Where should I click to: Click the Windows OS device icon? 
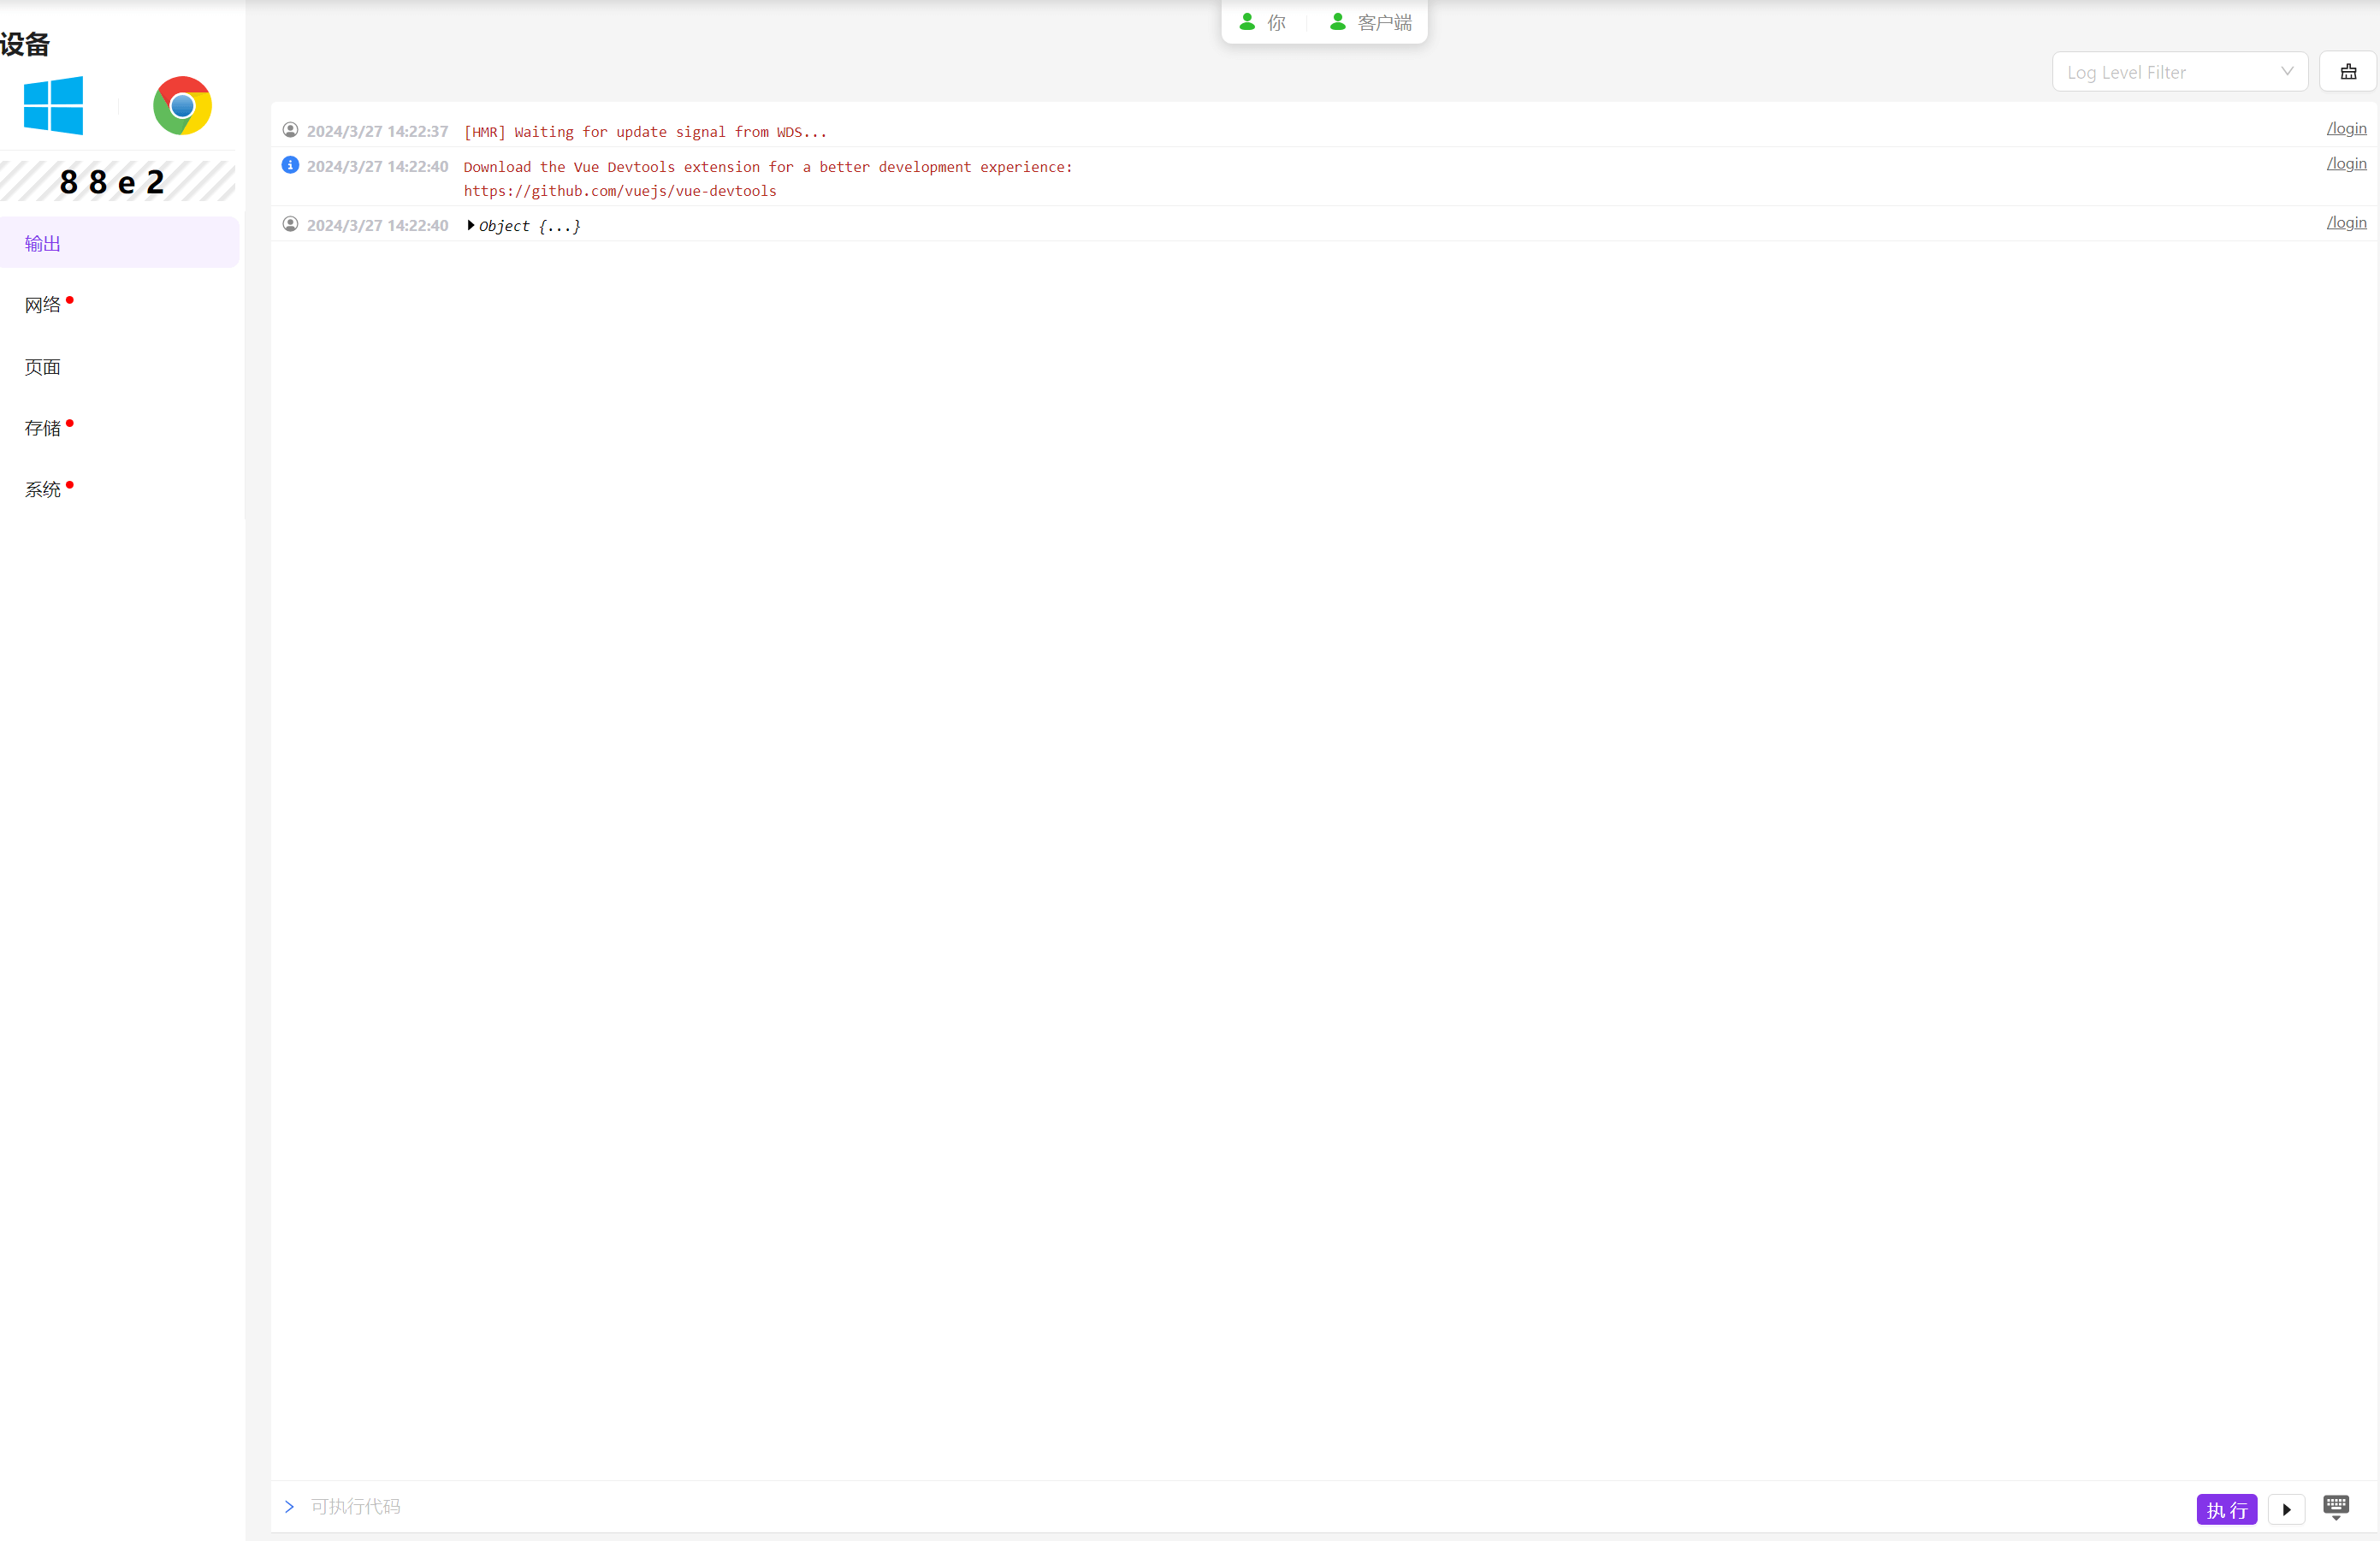tap(53, 105)
